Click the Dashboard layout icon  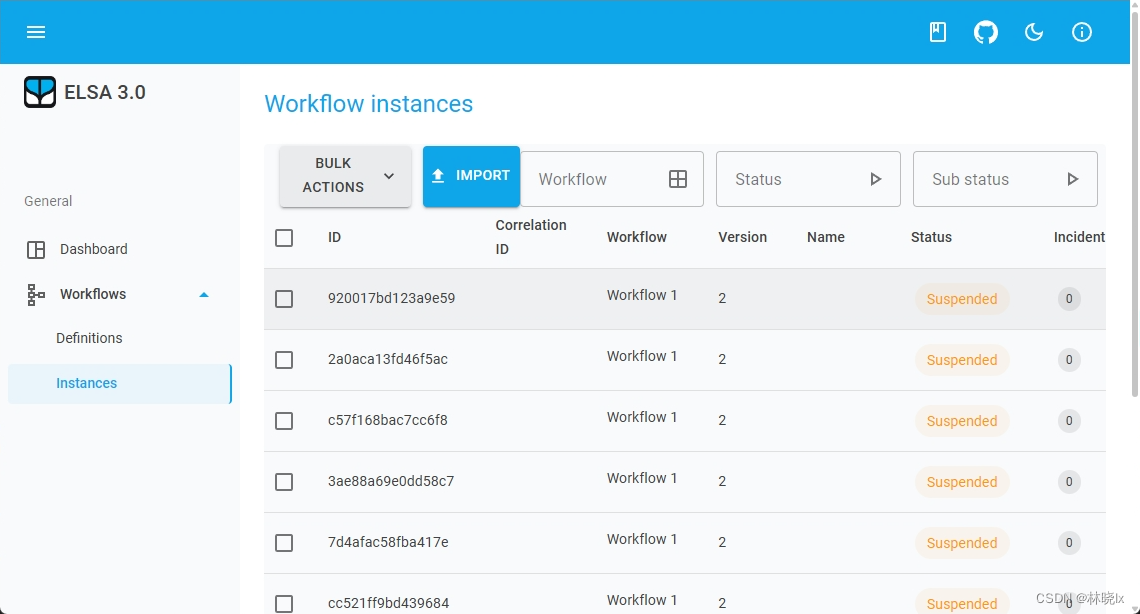(36, 250)
